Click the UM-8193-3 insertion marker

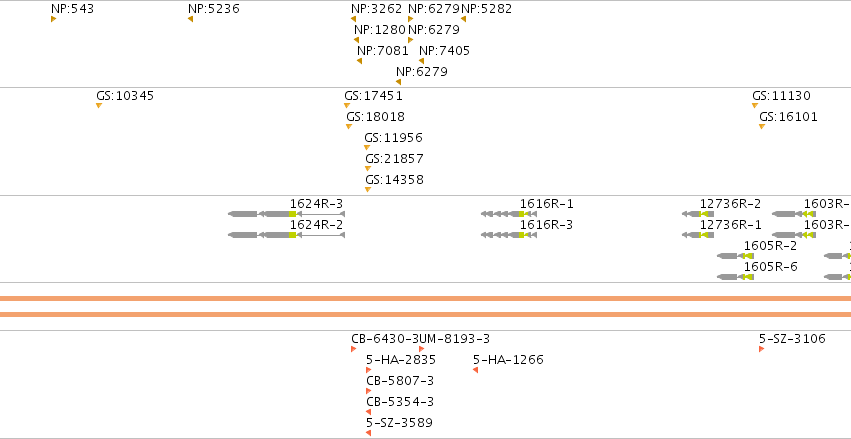[x=422, y=349]
